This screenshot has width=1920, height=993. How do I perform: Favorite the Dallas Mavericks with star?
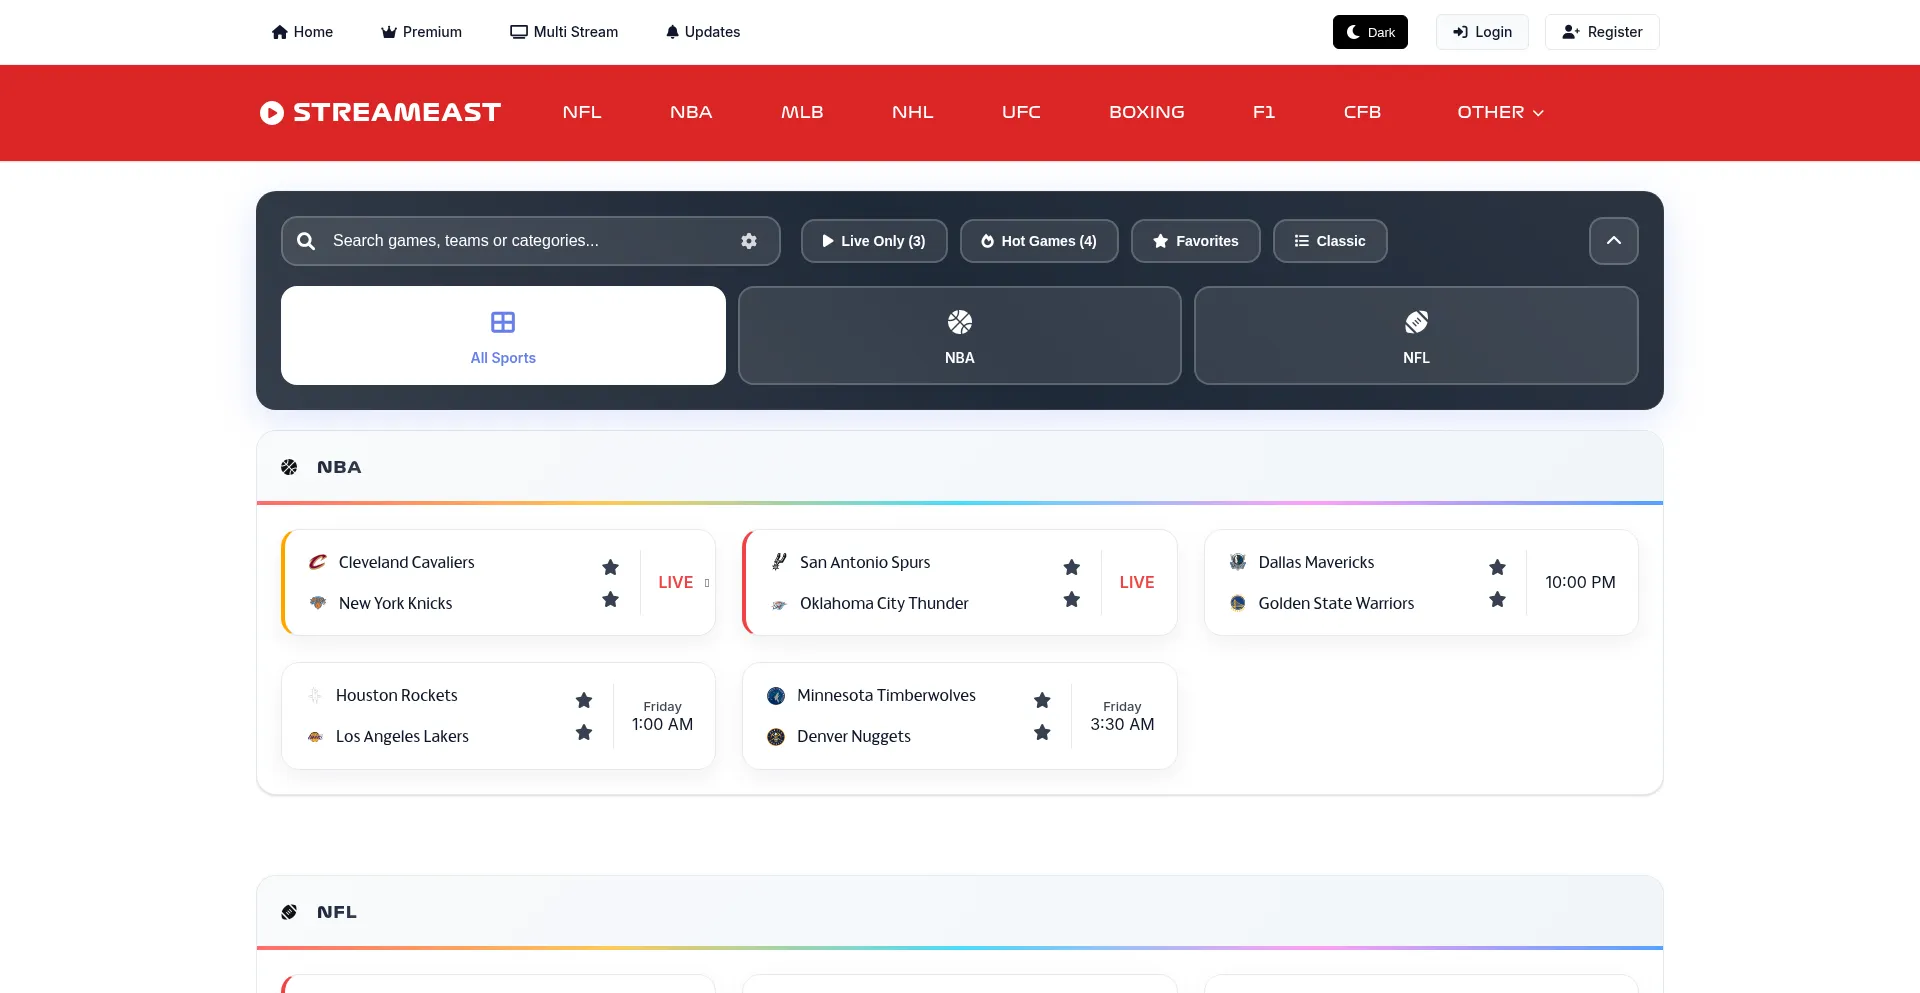coord(1497,567)
